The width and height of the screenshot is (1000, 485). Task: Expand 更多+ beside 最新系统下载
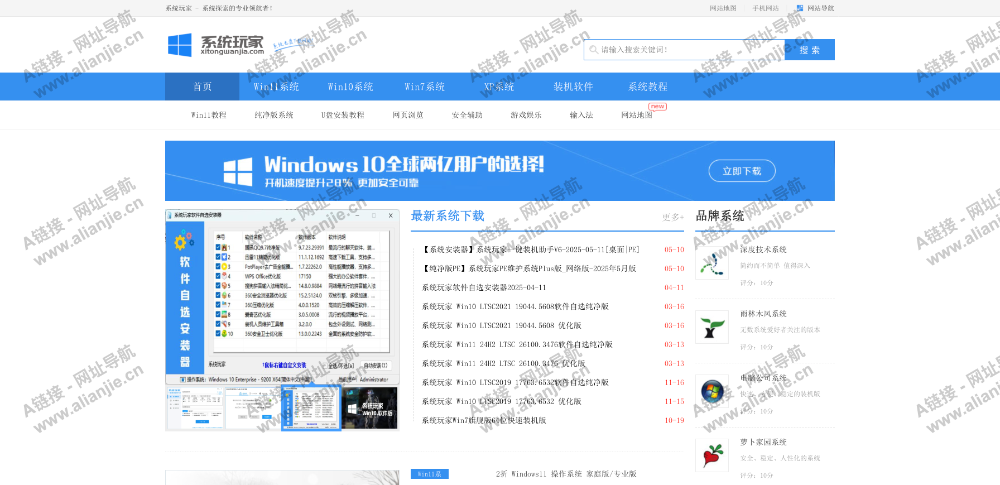point(673,217)
